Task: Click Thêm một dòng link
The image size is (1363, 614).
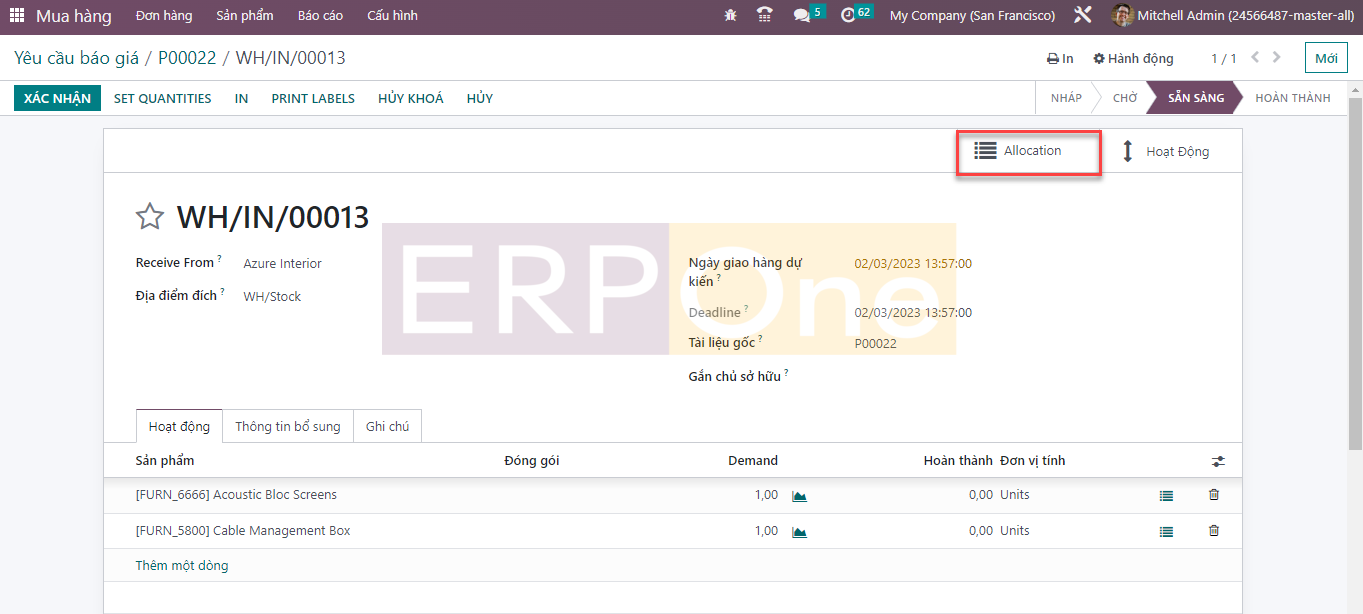Action: point(182,566)
